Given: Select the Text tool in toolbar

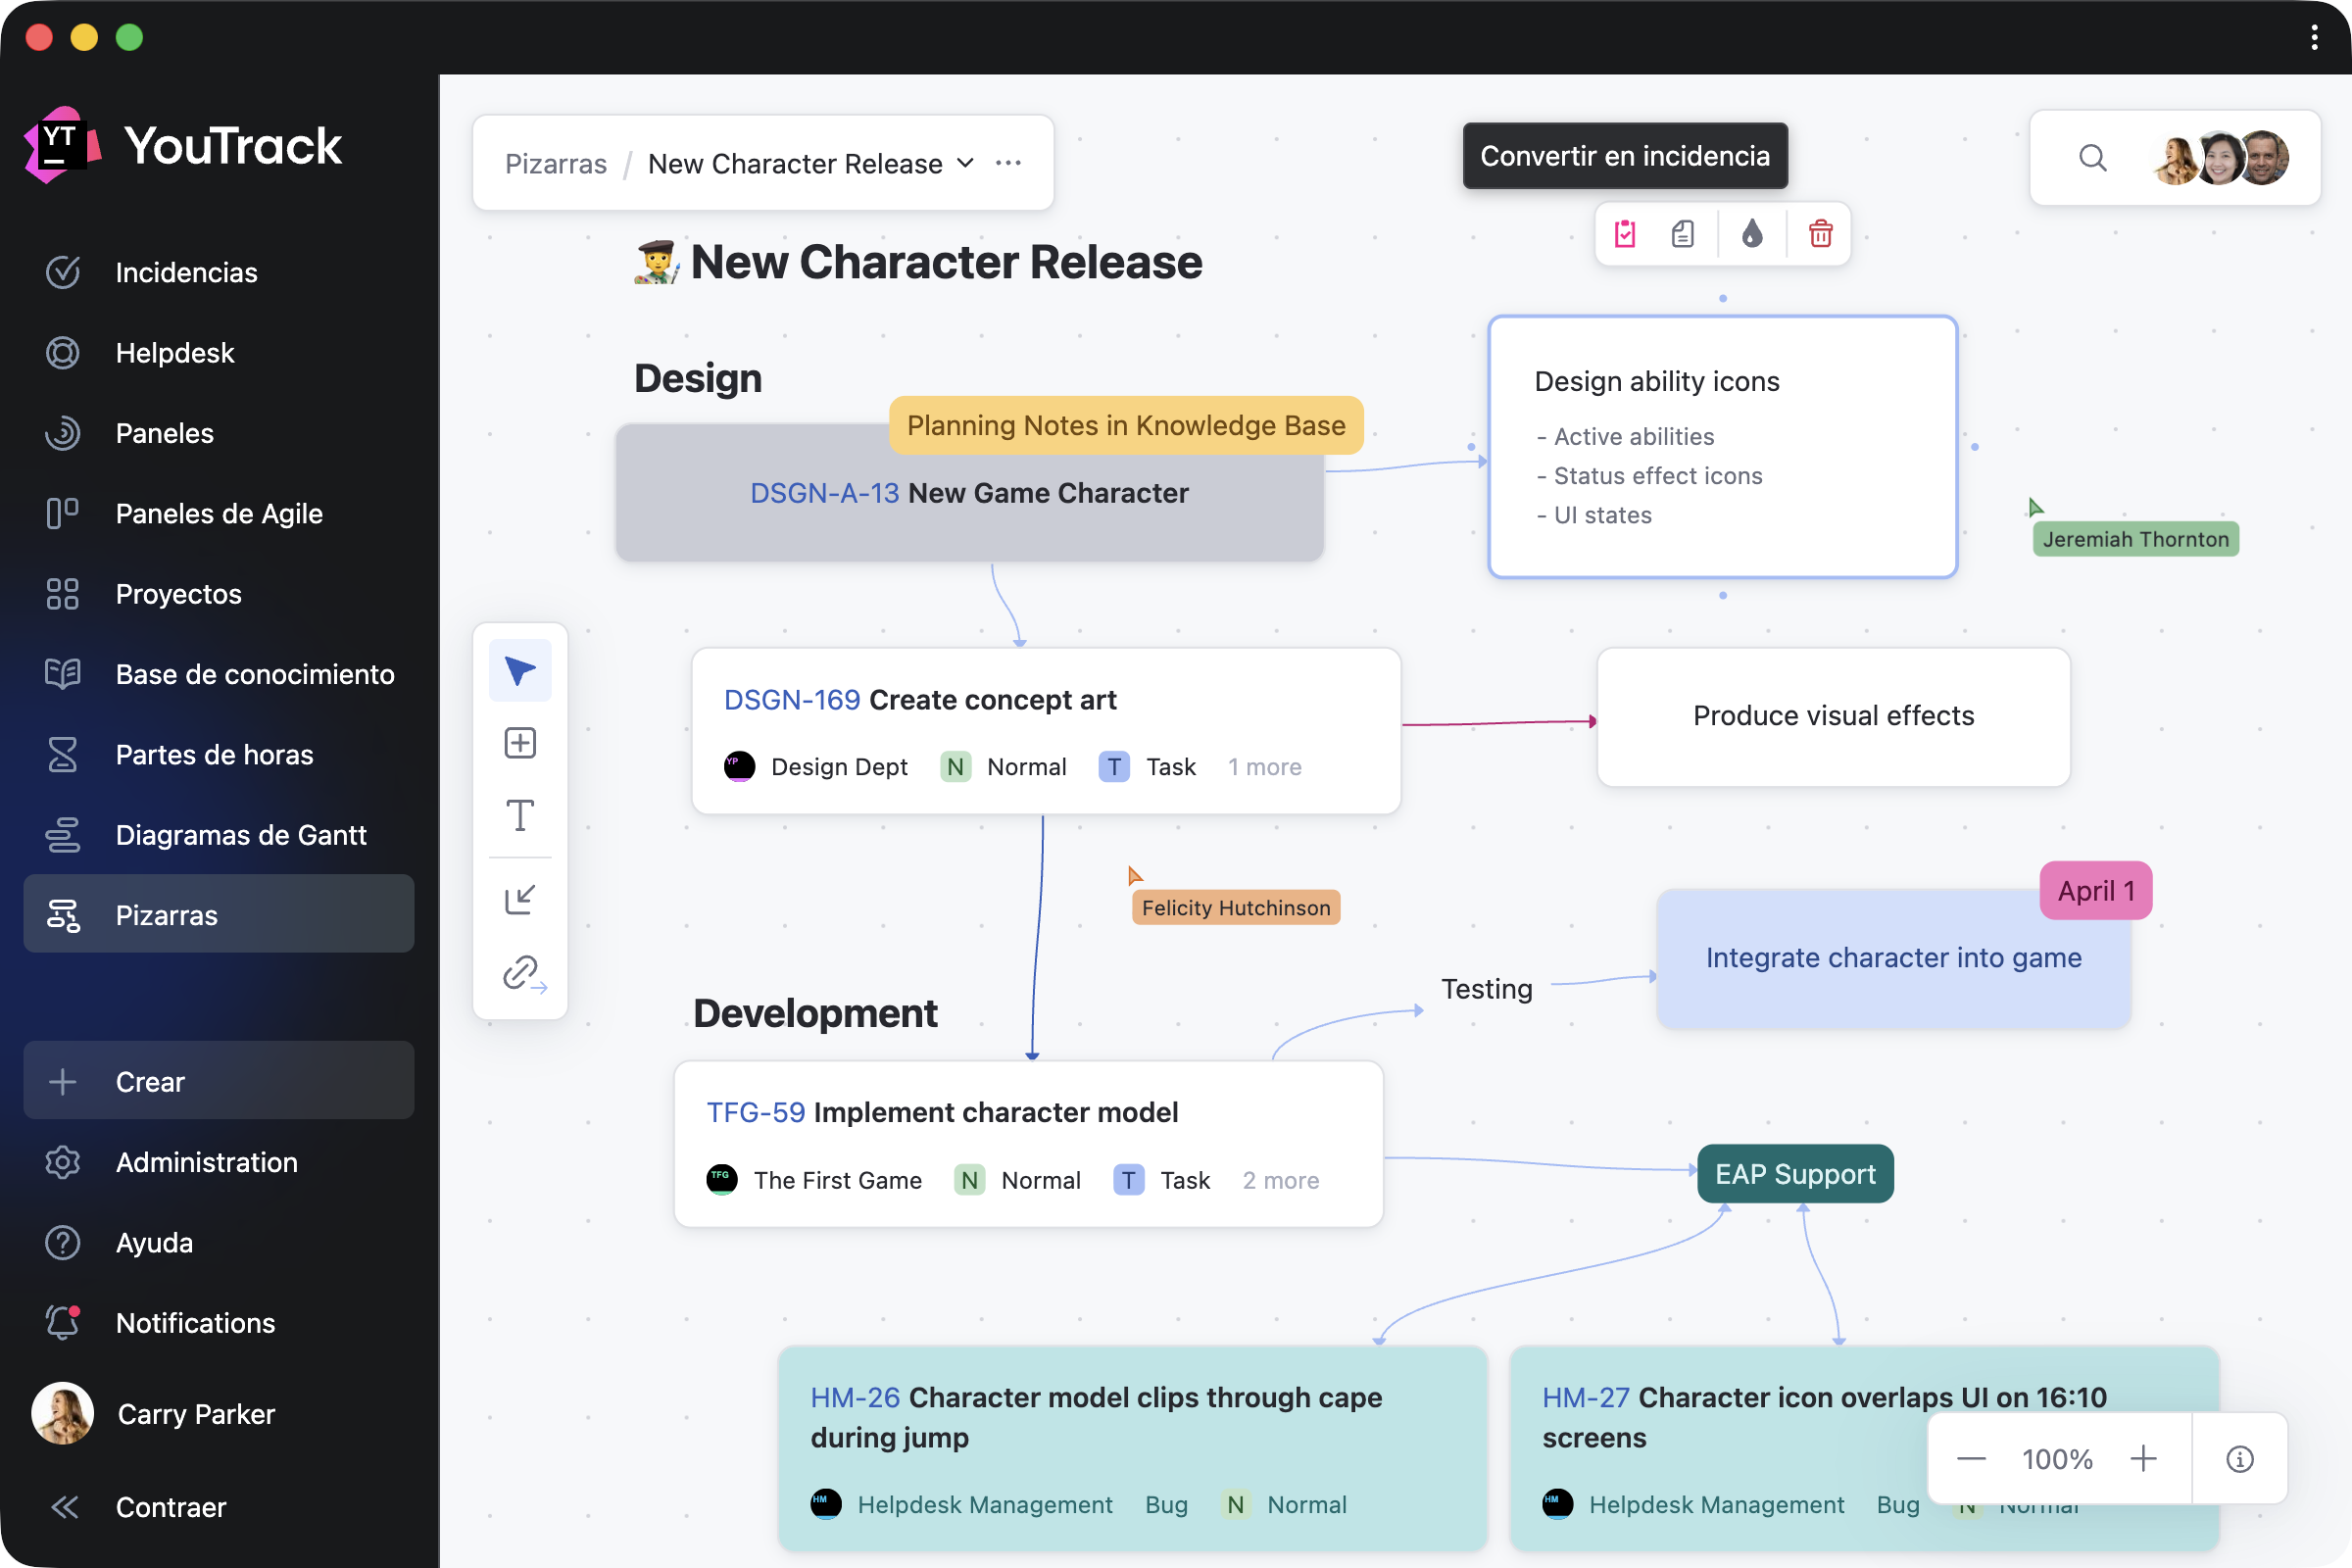Looking at the screenshot, I should [520, 816].
